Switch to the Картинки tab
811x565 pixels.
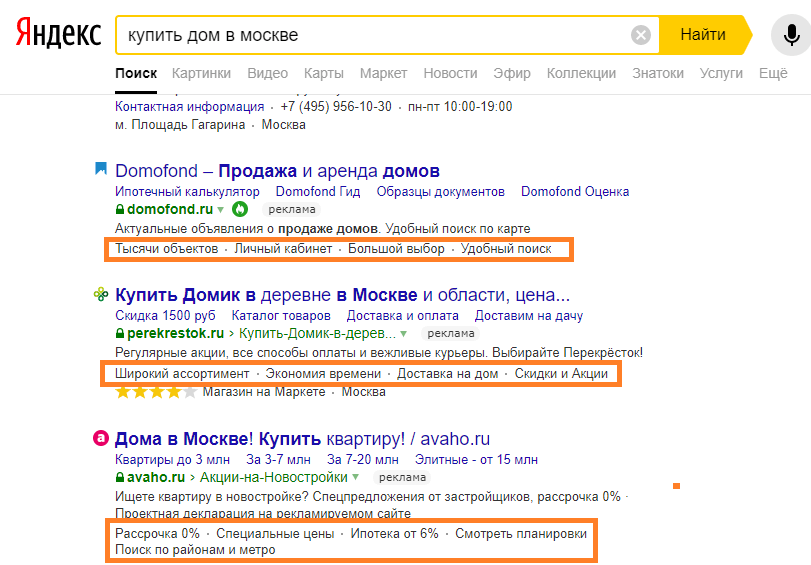(201, 73)
